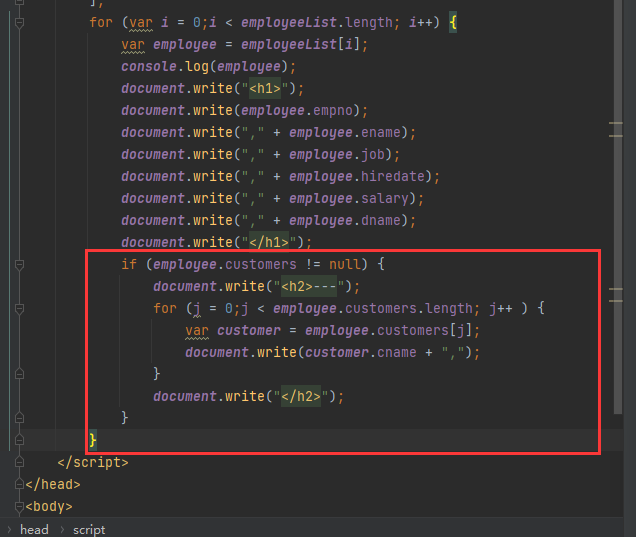The height and width of the screenshot is (537, 636).
Task: Click fold end marker beside closing head tag
Action: click(19, 485)
